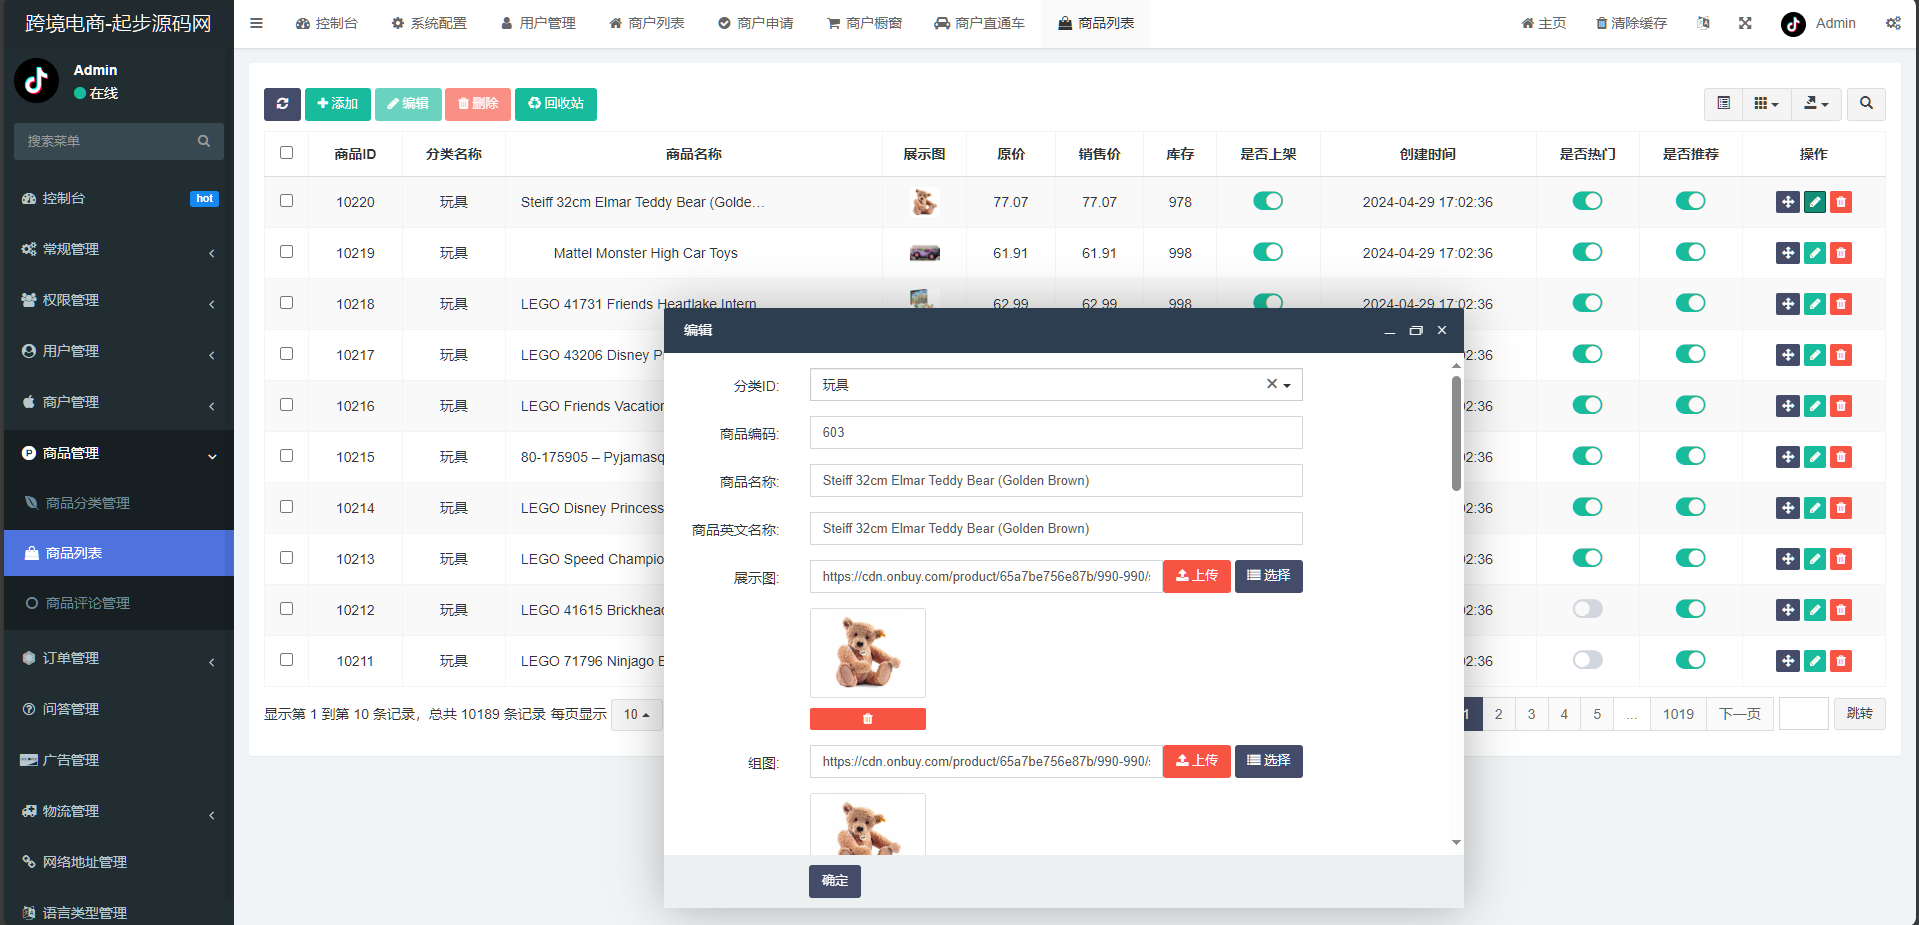The height and width of the screenshot is (925, 1919).
Task: Check the checkbox for row 10220
Action: tap(286, 201)
